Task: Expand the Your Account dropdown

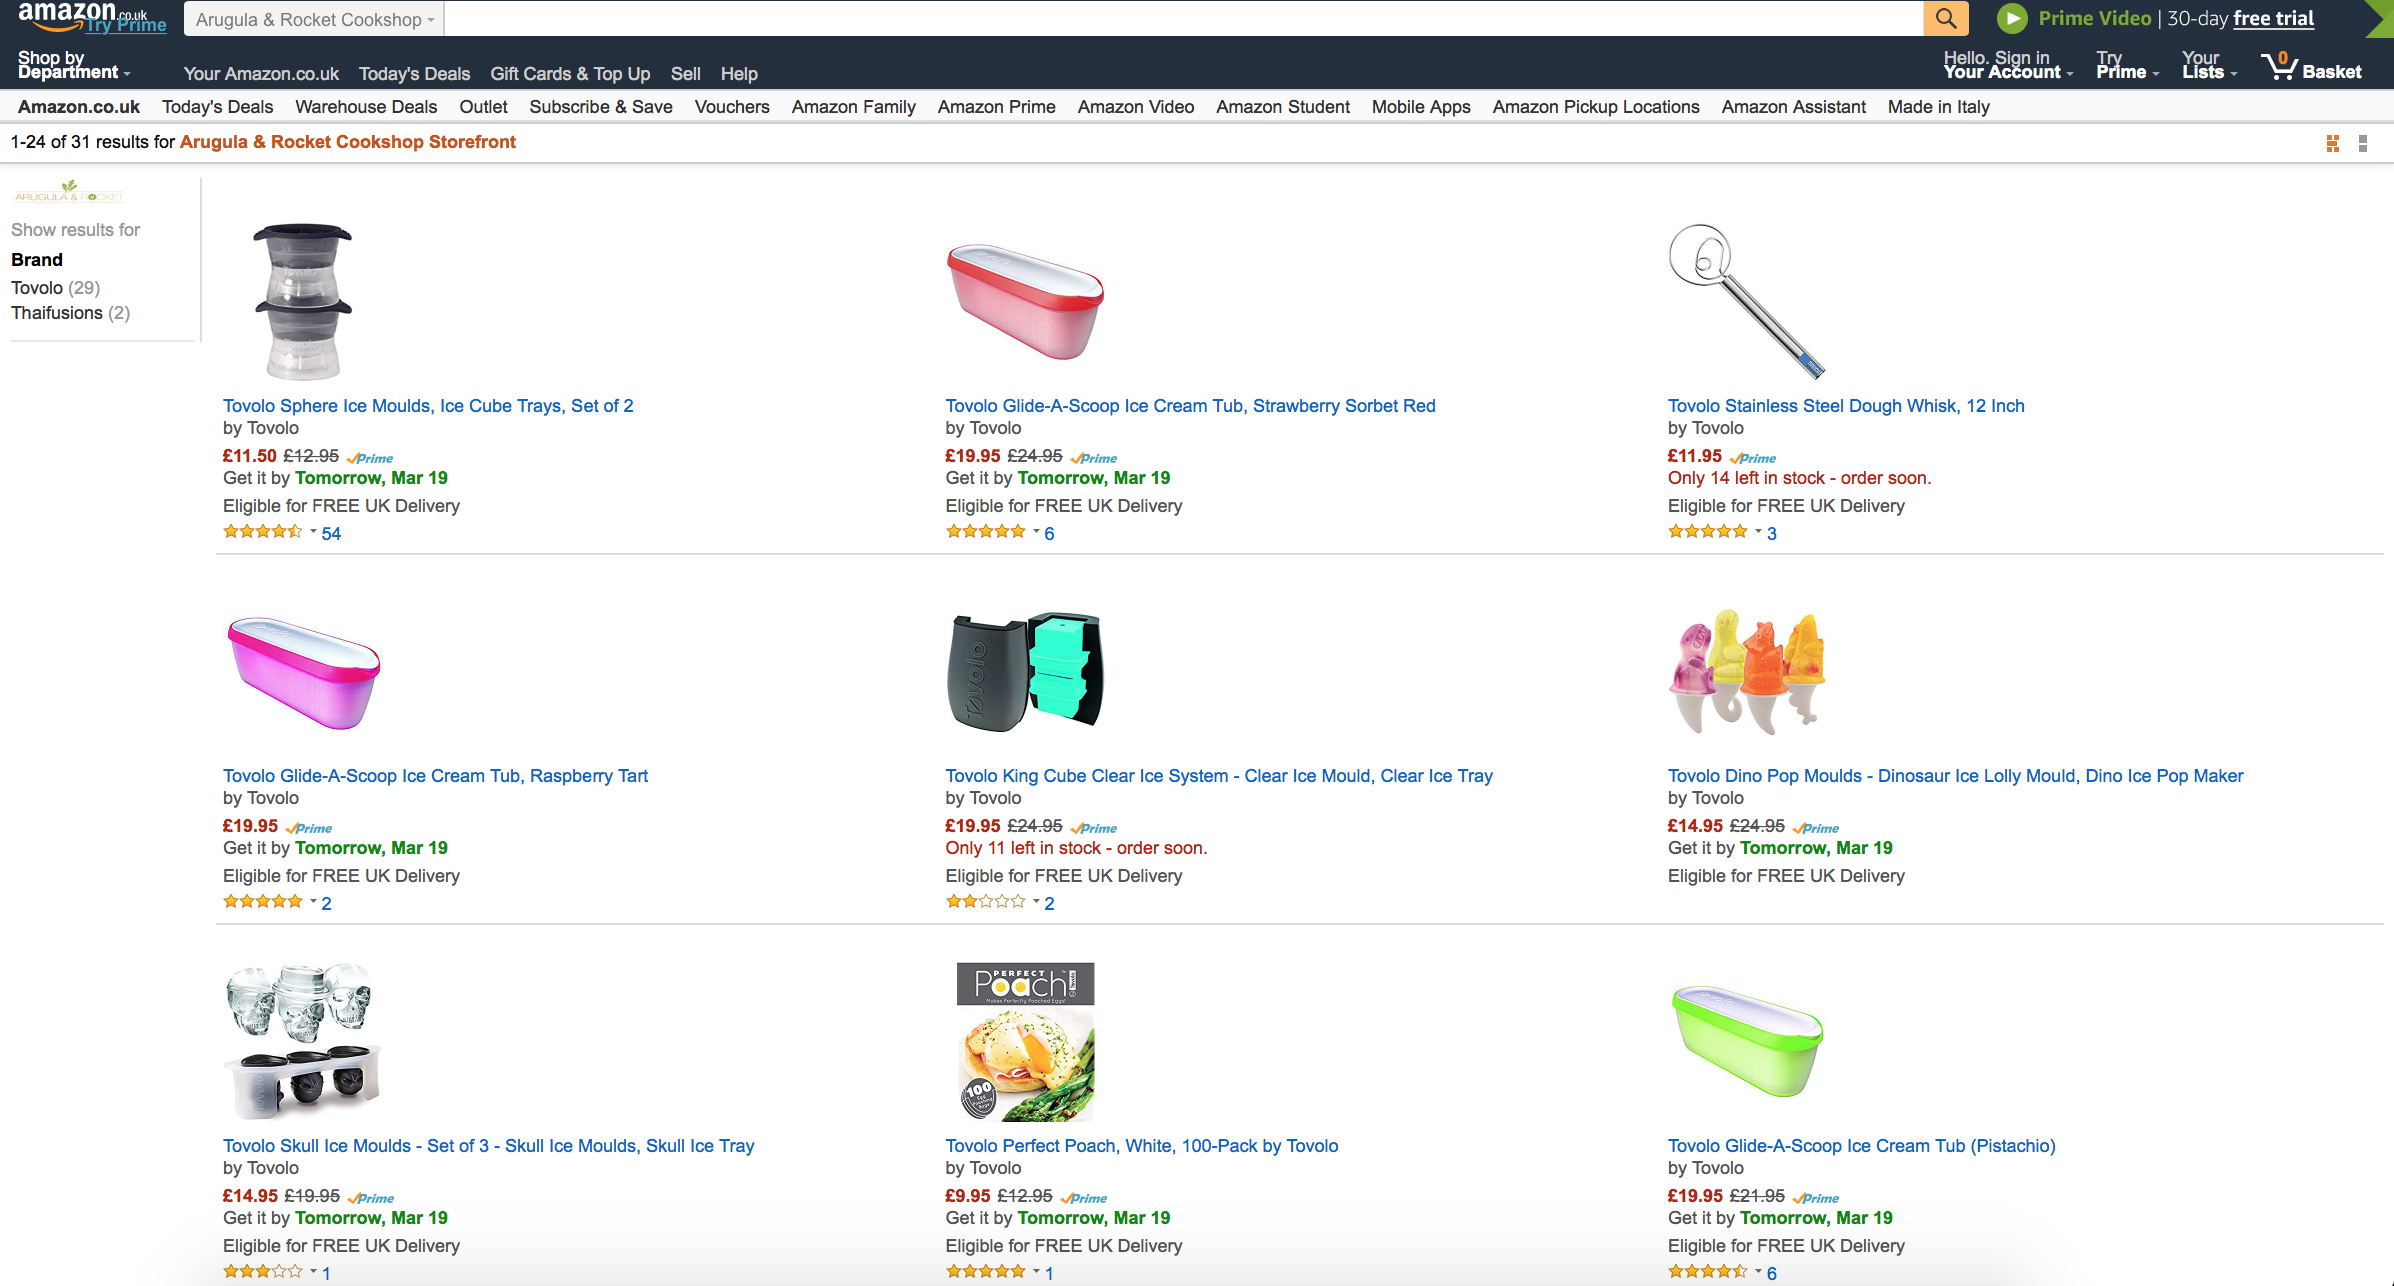Action: (x=2007, y=66)
